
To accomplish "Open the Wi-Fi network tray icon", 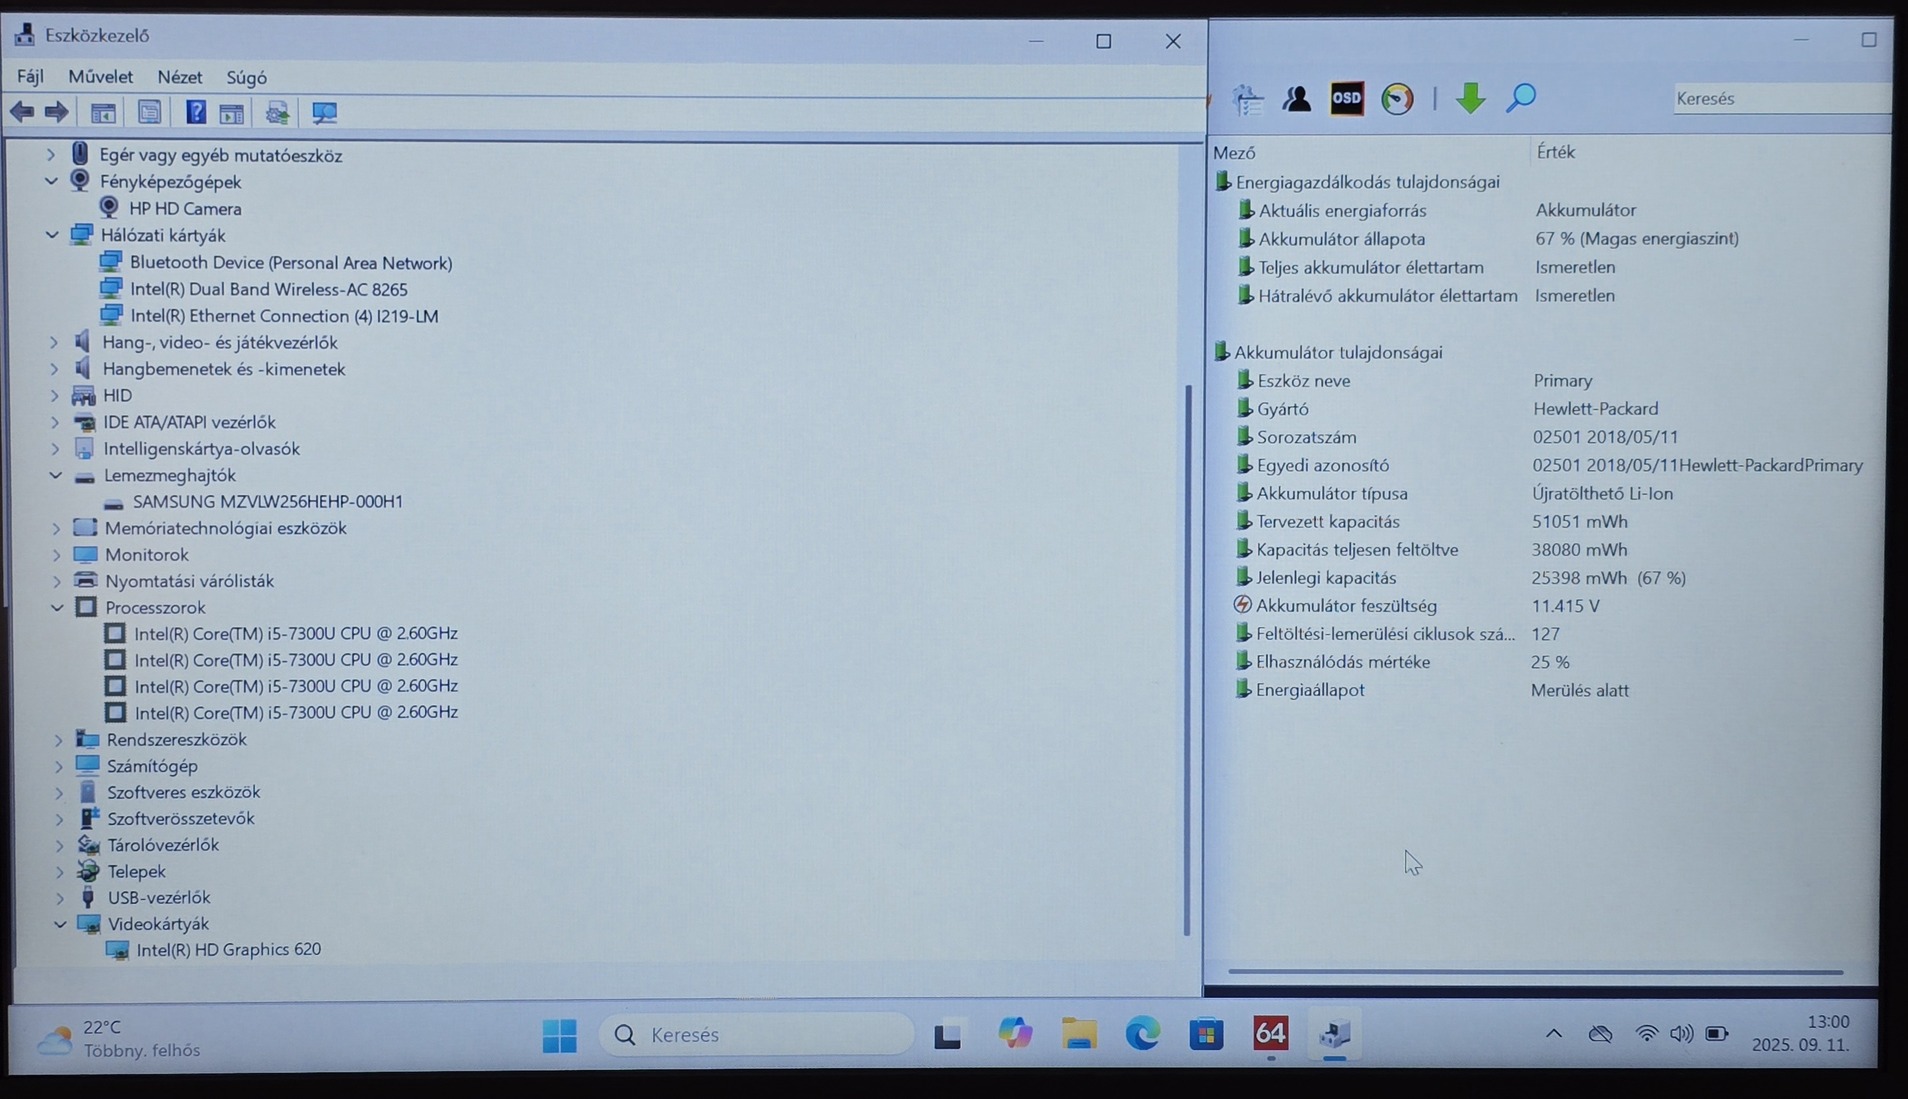I will click(x=1646, y=1034).
